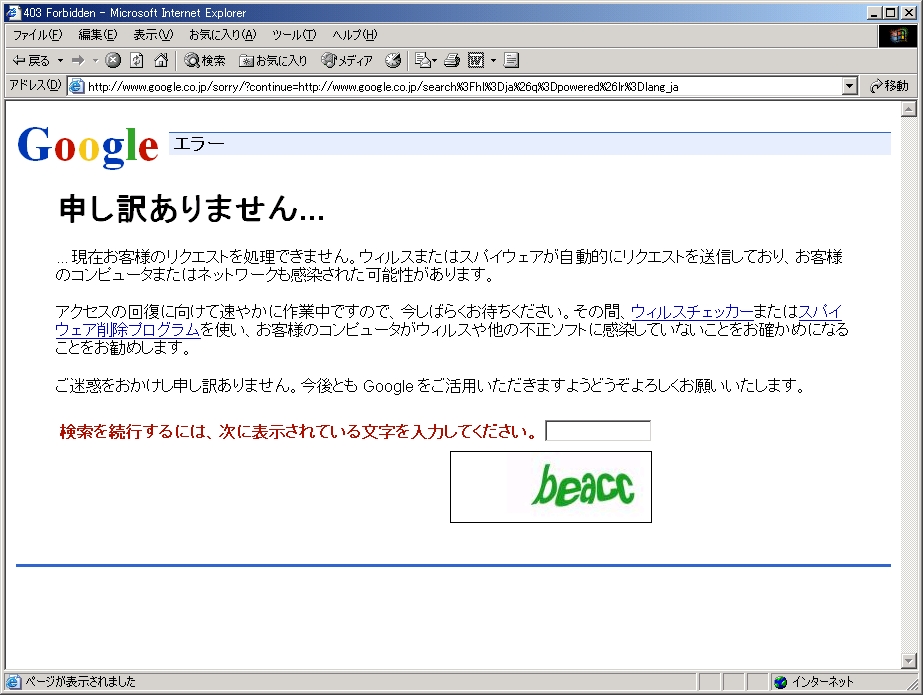Screen dimensions: 923x695
Task: Click the アドレス(D) label
Action: 35,85
